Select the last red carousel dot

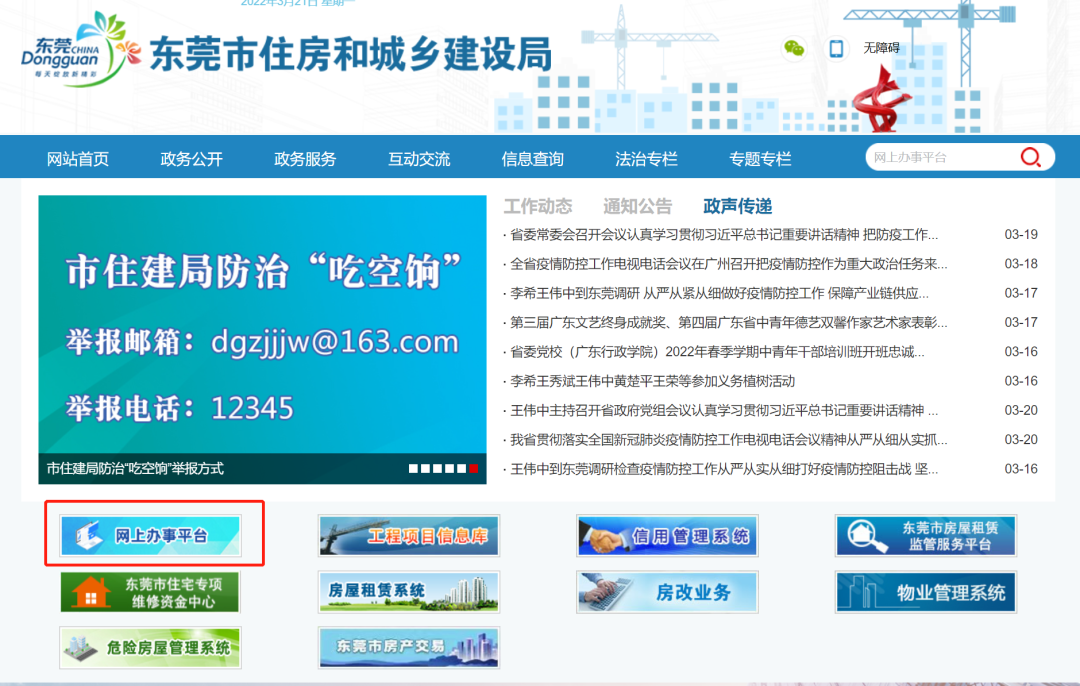tap(475, 466)
